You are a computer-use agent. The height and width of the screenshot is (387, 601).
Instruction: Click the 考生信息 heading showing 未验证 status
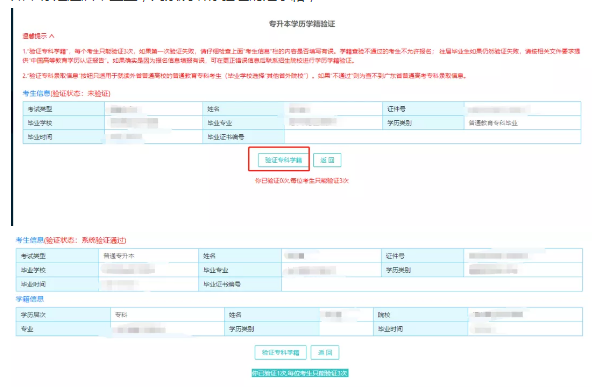click(x=66, y=93)
